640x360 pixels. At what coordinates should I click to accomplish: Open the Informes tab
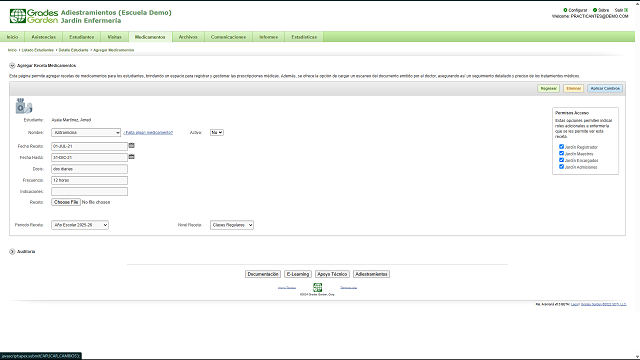(269, 37)
